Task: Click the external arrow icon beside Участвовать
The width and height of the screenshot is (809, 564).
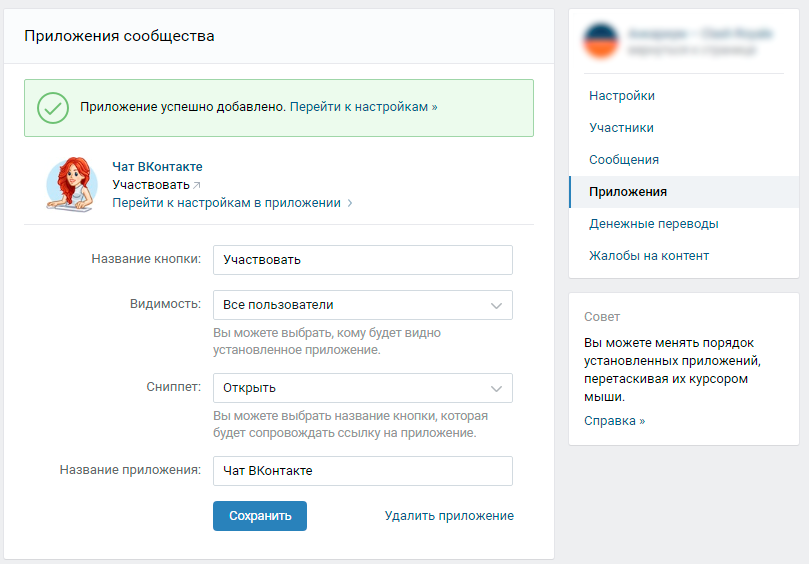Action: point(197,185)
